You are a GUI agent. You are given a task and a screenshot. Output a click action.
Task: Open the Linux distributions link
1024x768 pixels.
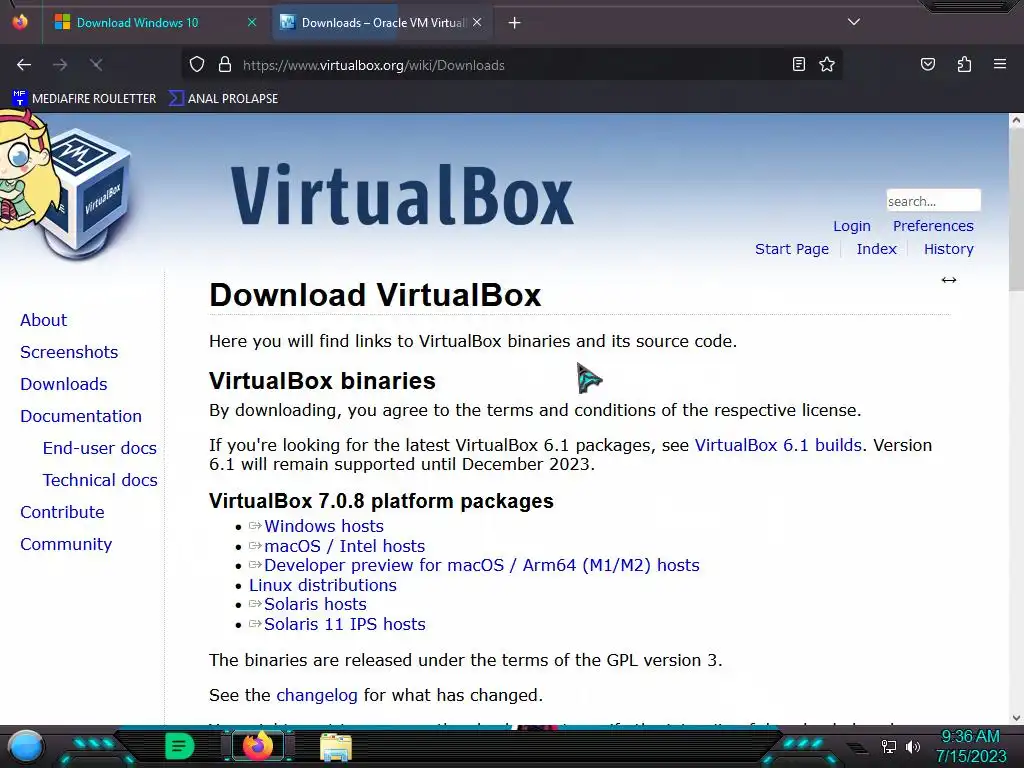point(323,585)
